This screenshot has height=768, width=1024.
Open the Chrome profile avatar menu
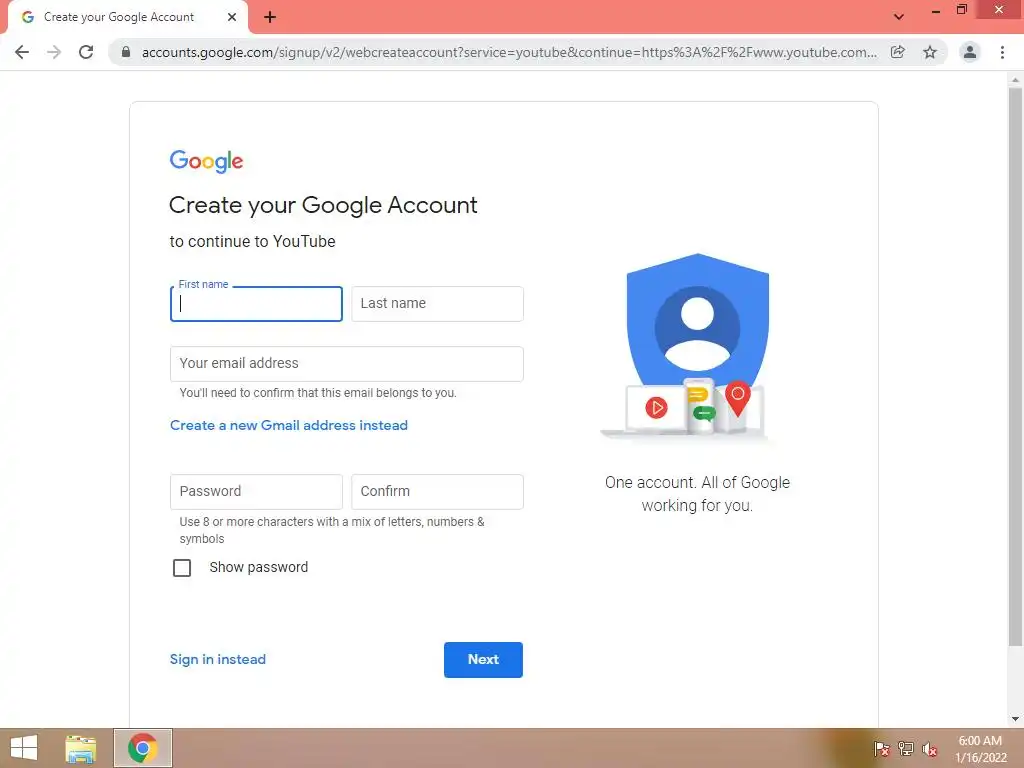point(970,52)
